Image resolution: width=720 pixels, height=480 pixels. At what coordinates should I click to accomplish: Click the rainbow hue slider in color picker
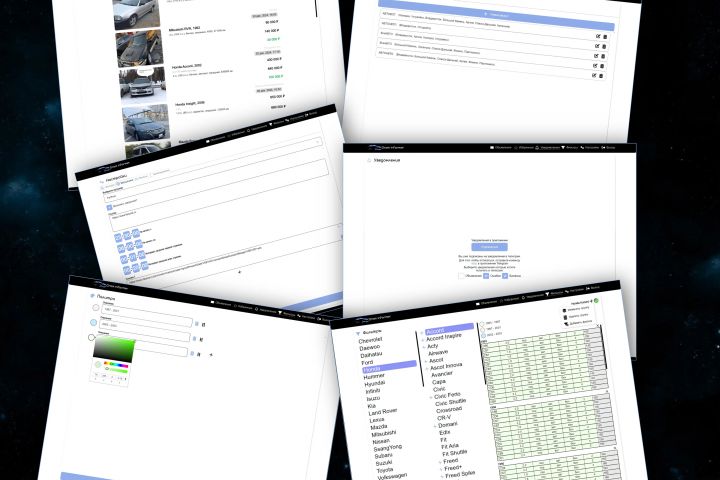[116, 365]
